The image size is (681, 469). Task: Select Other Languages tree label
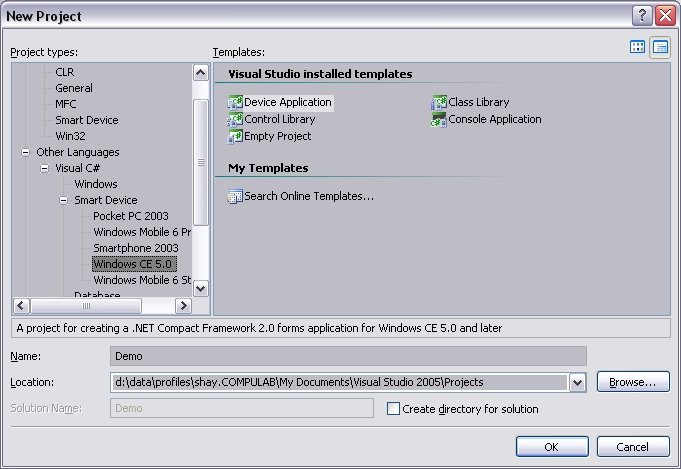(x=78, y=152)
